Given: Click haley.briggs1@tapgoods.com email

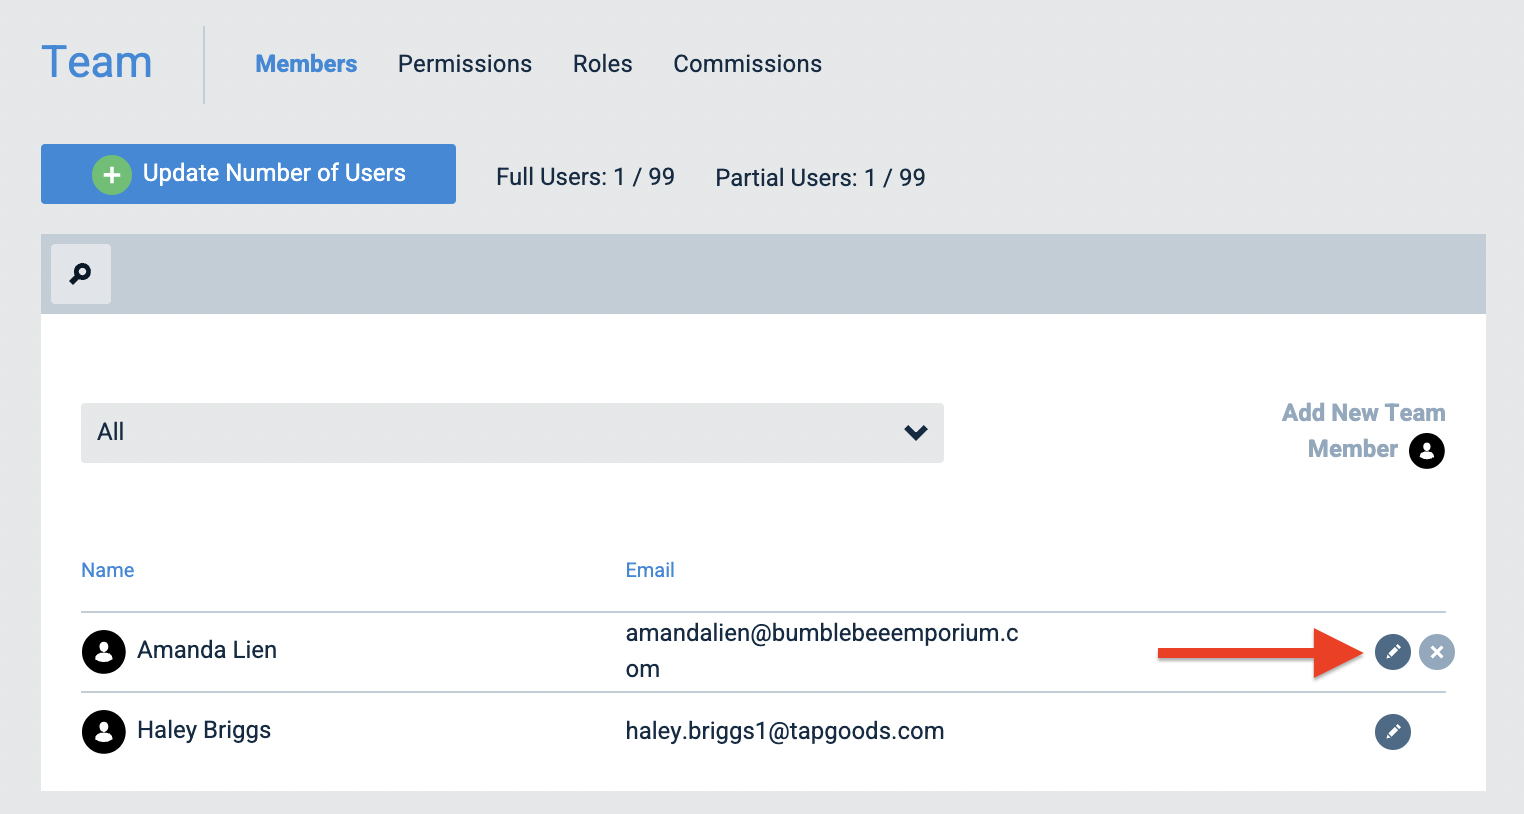Looking at the screenshot, I should 785,731.
